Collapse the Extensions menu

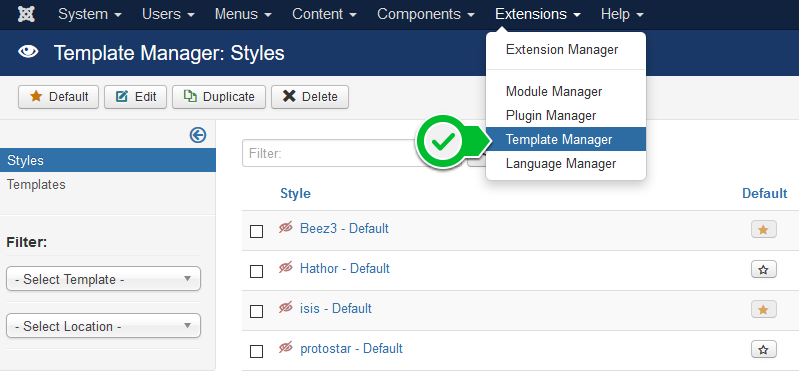[538, 14]
